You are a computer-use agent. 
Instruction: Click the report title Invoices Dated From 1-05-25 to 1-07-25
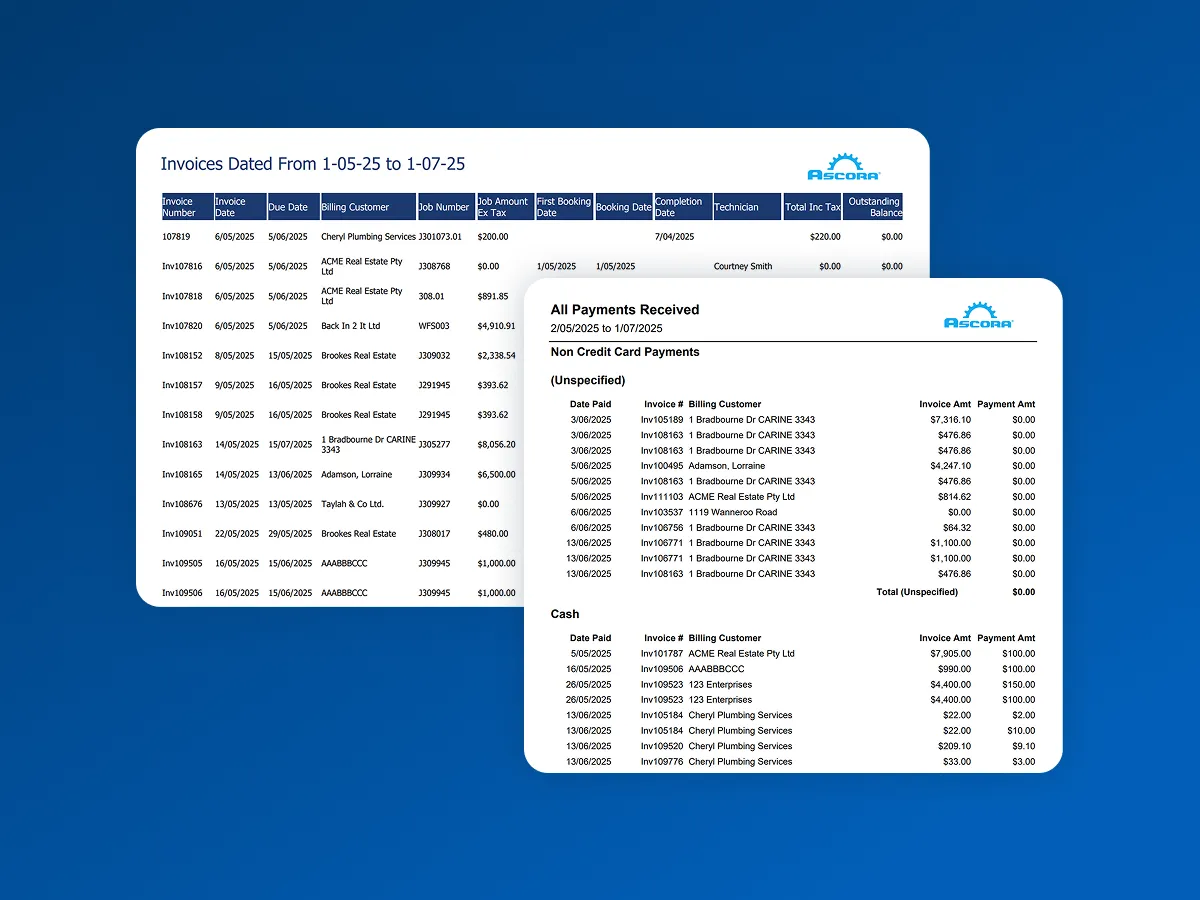click(x=313, y=164)
